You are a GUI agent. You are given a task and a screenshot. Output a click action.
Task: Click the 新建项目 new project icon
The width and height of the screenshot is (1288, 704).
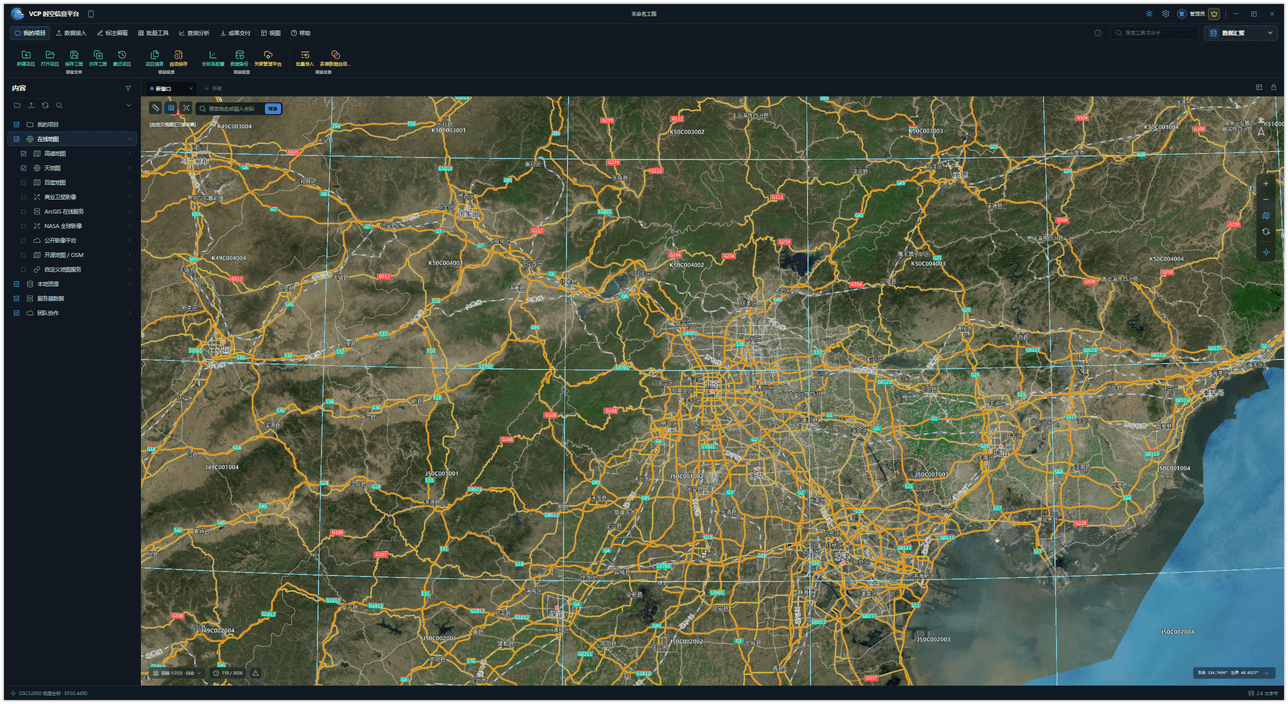(26, 55)
